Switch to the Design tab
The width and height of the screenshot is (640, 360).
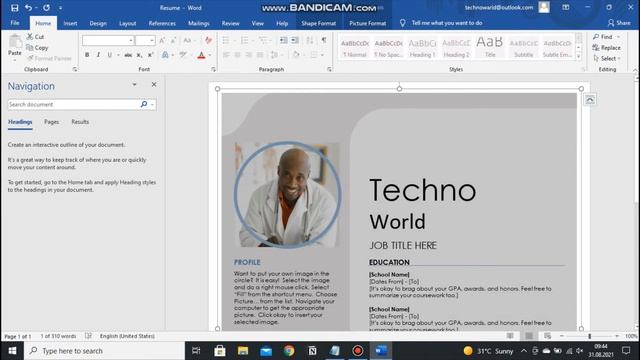coord(98,23)
